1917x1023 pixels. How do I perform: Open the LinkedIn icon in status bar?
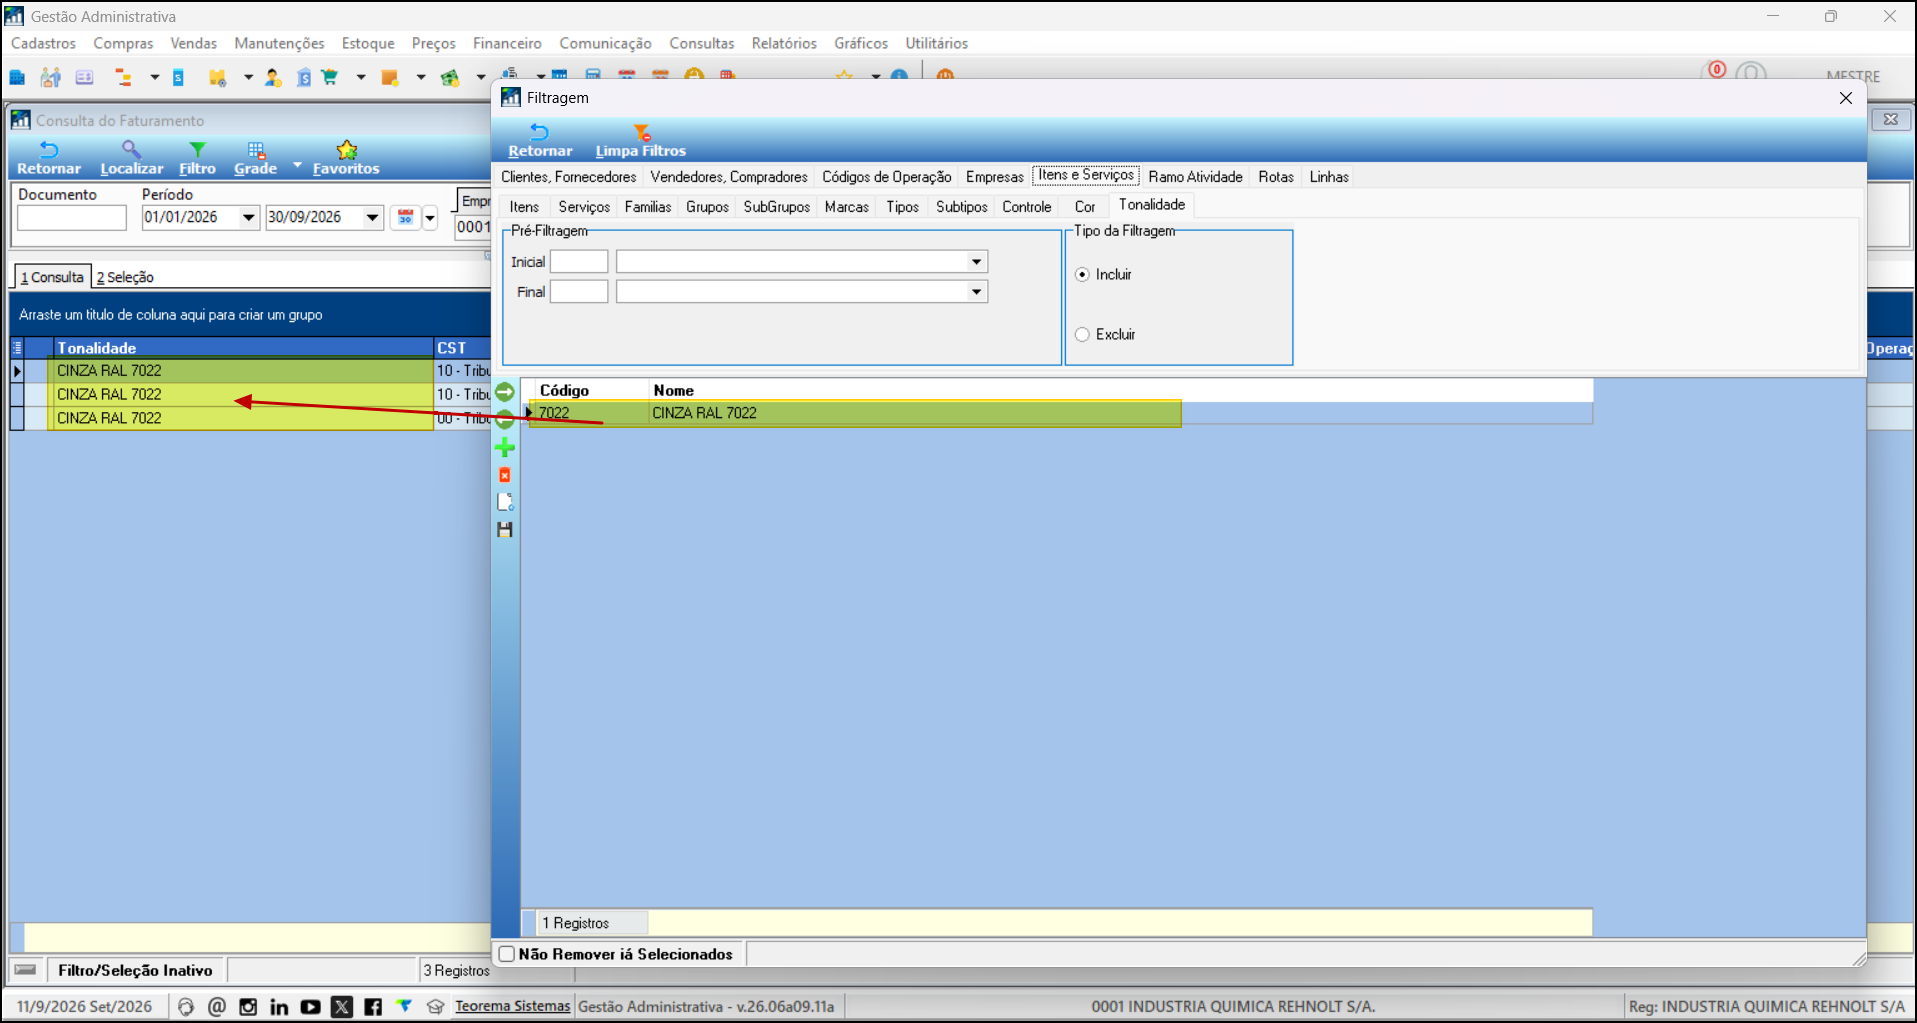click(279, 1007)
